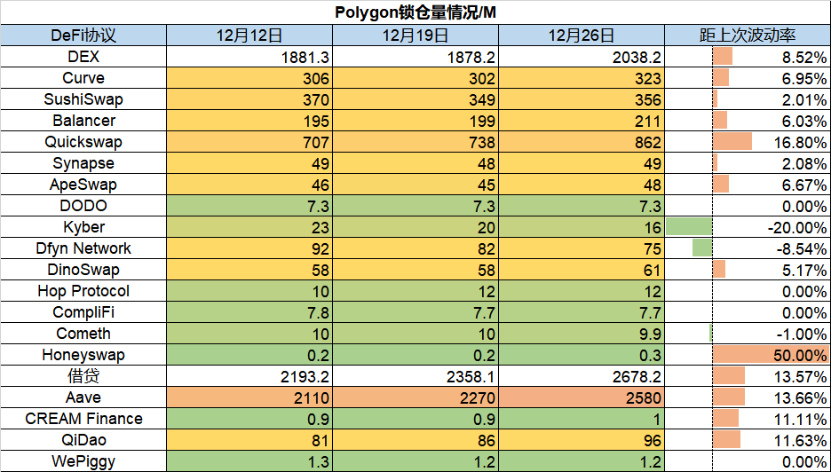Select Aave's value 2580

(x=581, y=397)
